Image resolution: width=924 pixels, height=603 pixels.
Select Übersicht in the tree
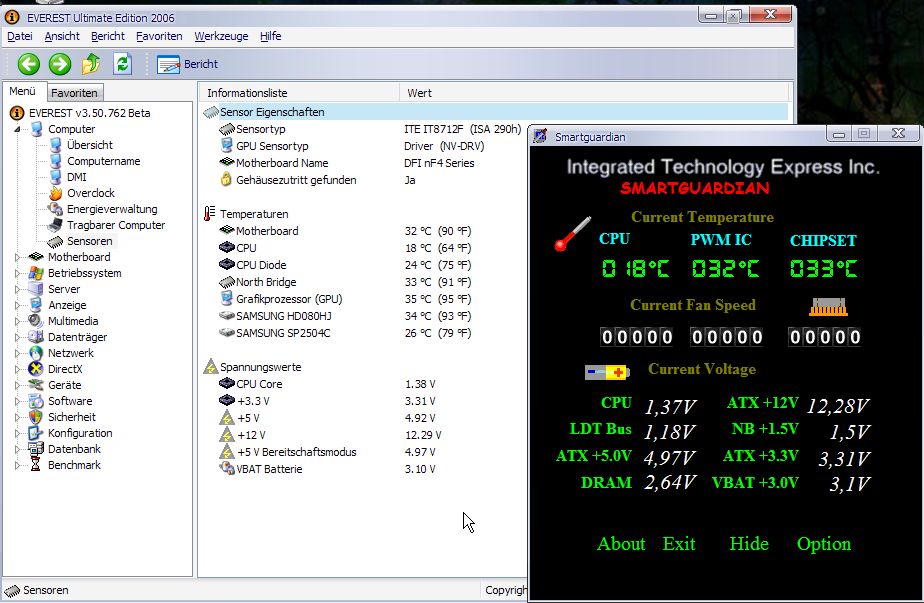90,145
